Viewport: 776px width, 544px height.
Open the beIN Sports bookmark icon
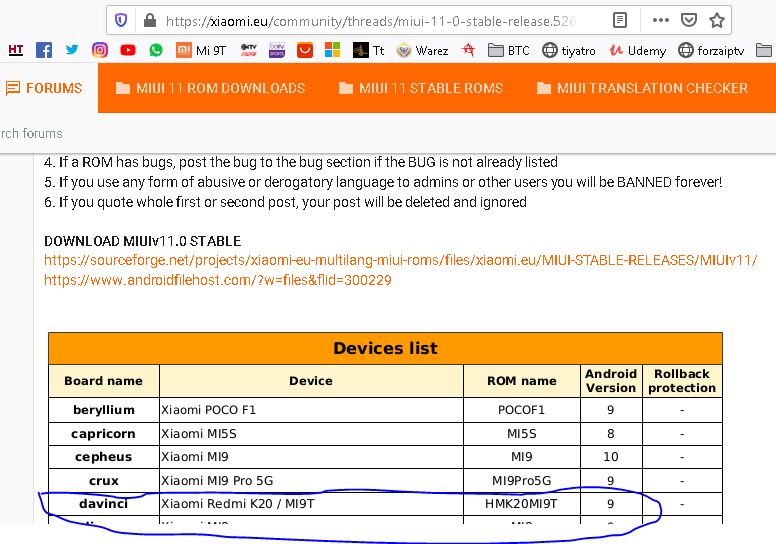click(x=277, y=50)
